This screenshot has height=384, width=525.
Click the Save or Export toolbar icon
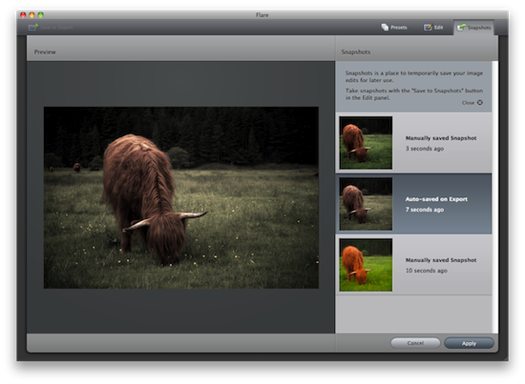click(33, 27)
